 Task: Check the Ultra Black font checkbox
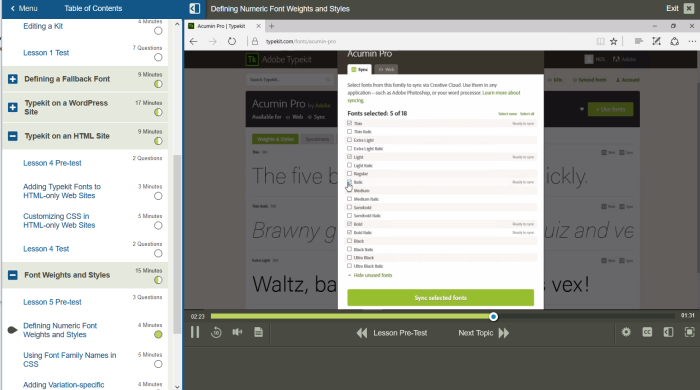(350, 257)
